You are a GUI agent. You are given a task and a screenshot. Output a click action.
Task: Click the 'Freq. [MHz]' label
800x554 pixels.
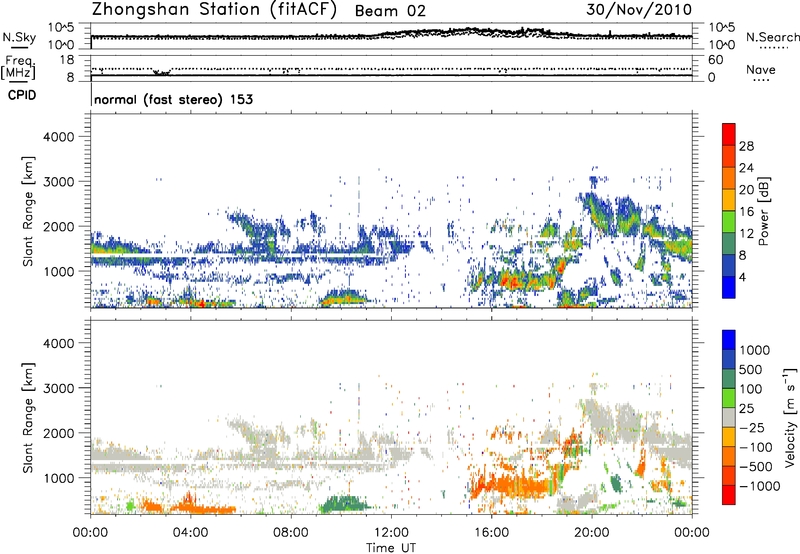click(18, 67)
